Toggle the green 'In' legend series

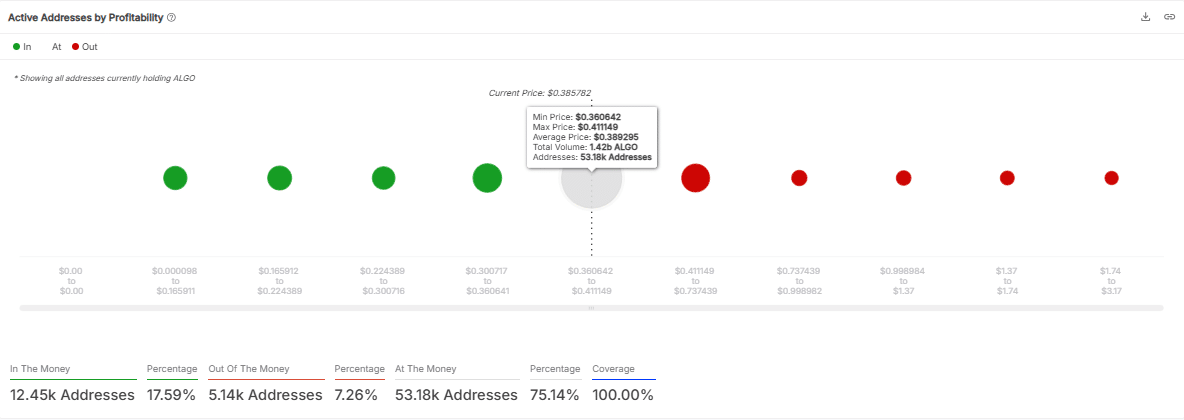click(x=22, y=47)
